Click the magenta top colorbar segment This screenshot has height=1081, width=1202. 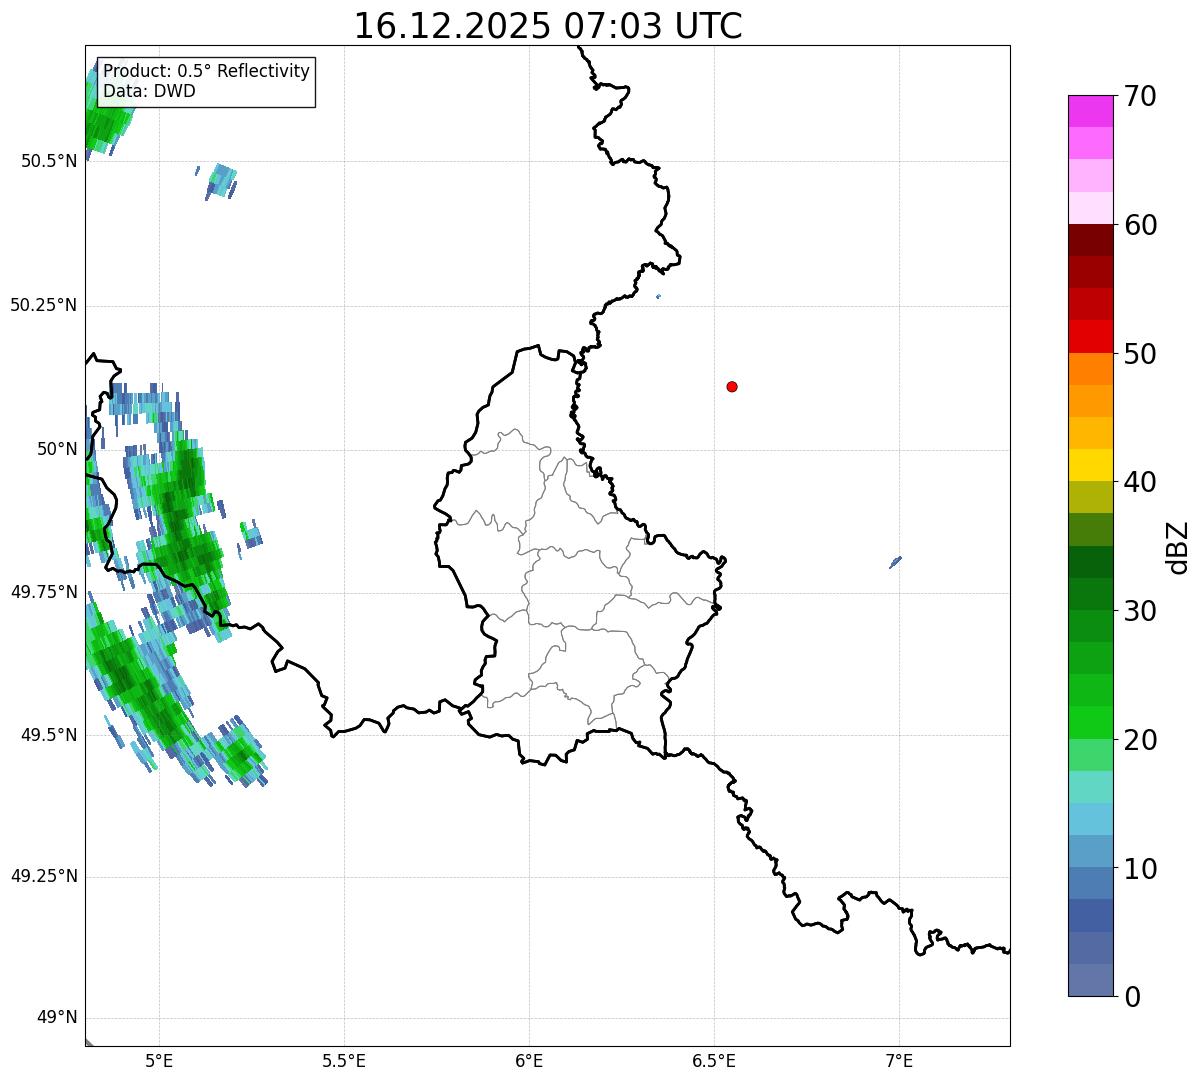1091,111
